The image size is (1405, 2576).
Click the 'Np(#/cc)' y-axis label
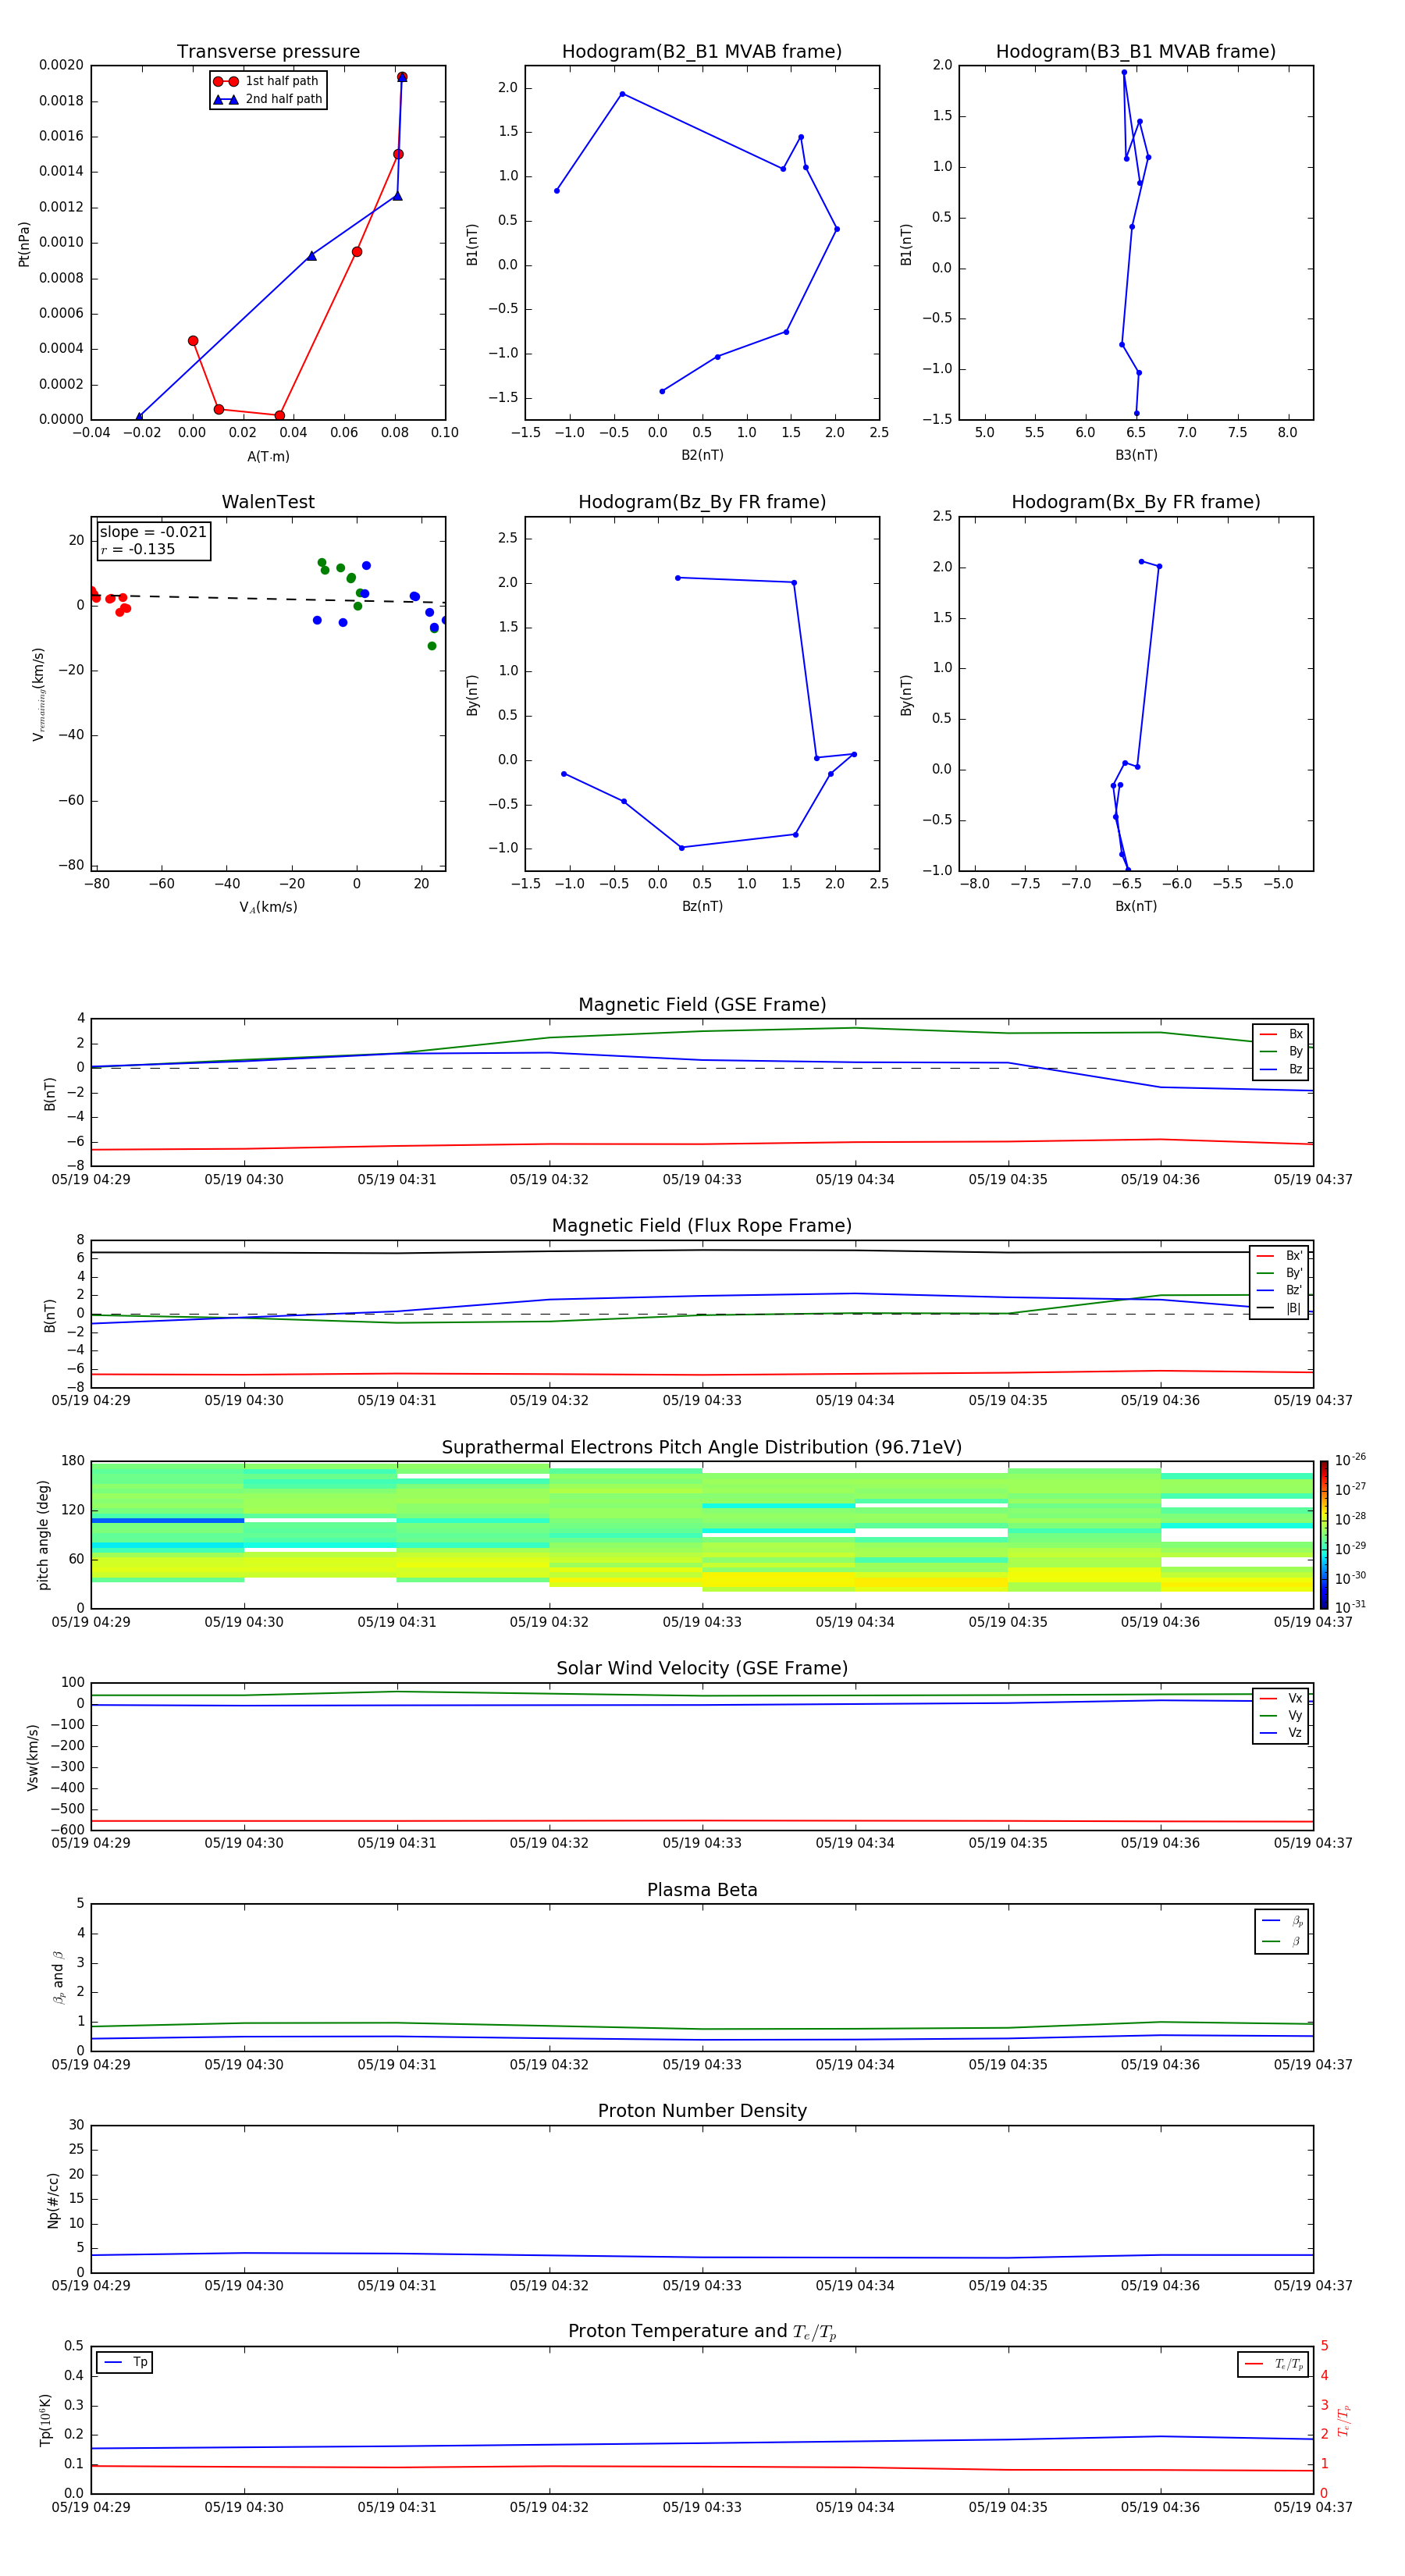click(53, 2200)
